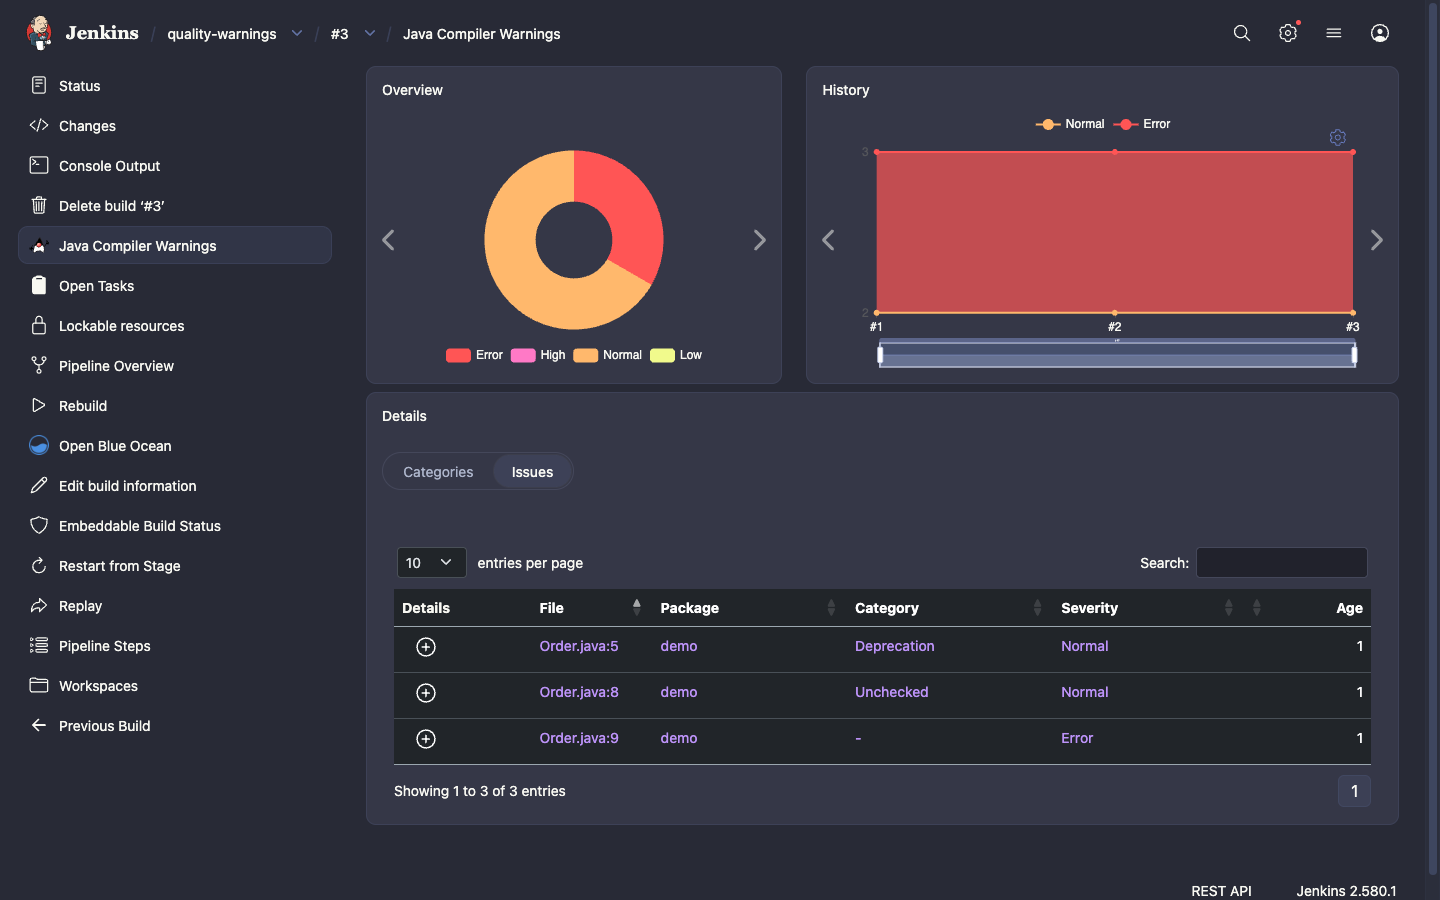Open build #3 breadcrumb dropdown

pos(370,33)
